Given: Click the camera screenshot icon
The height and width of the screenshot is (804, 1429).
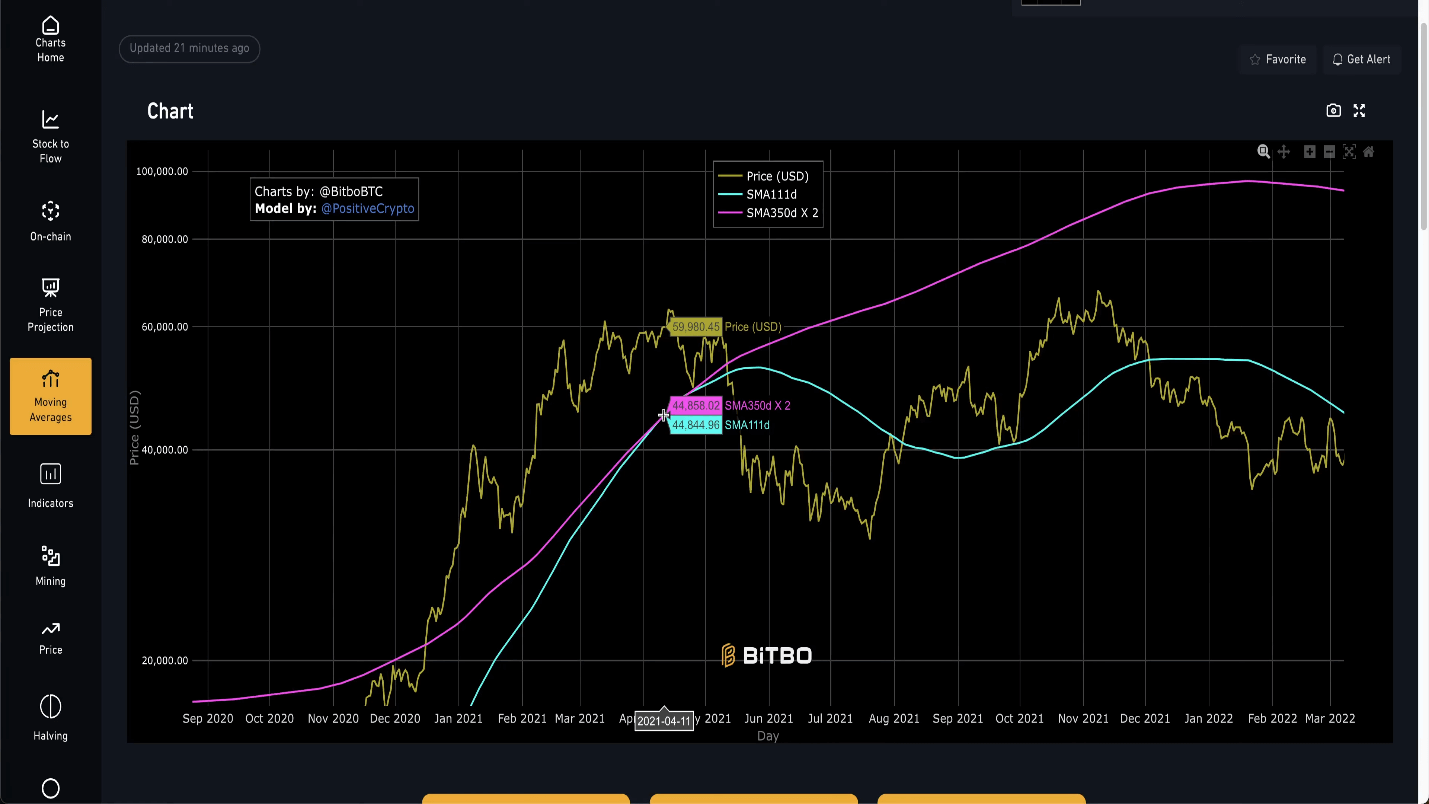Looking at the screenshot, I should (1333, 111).
